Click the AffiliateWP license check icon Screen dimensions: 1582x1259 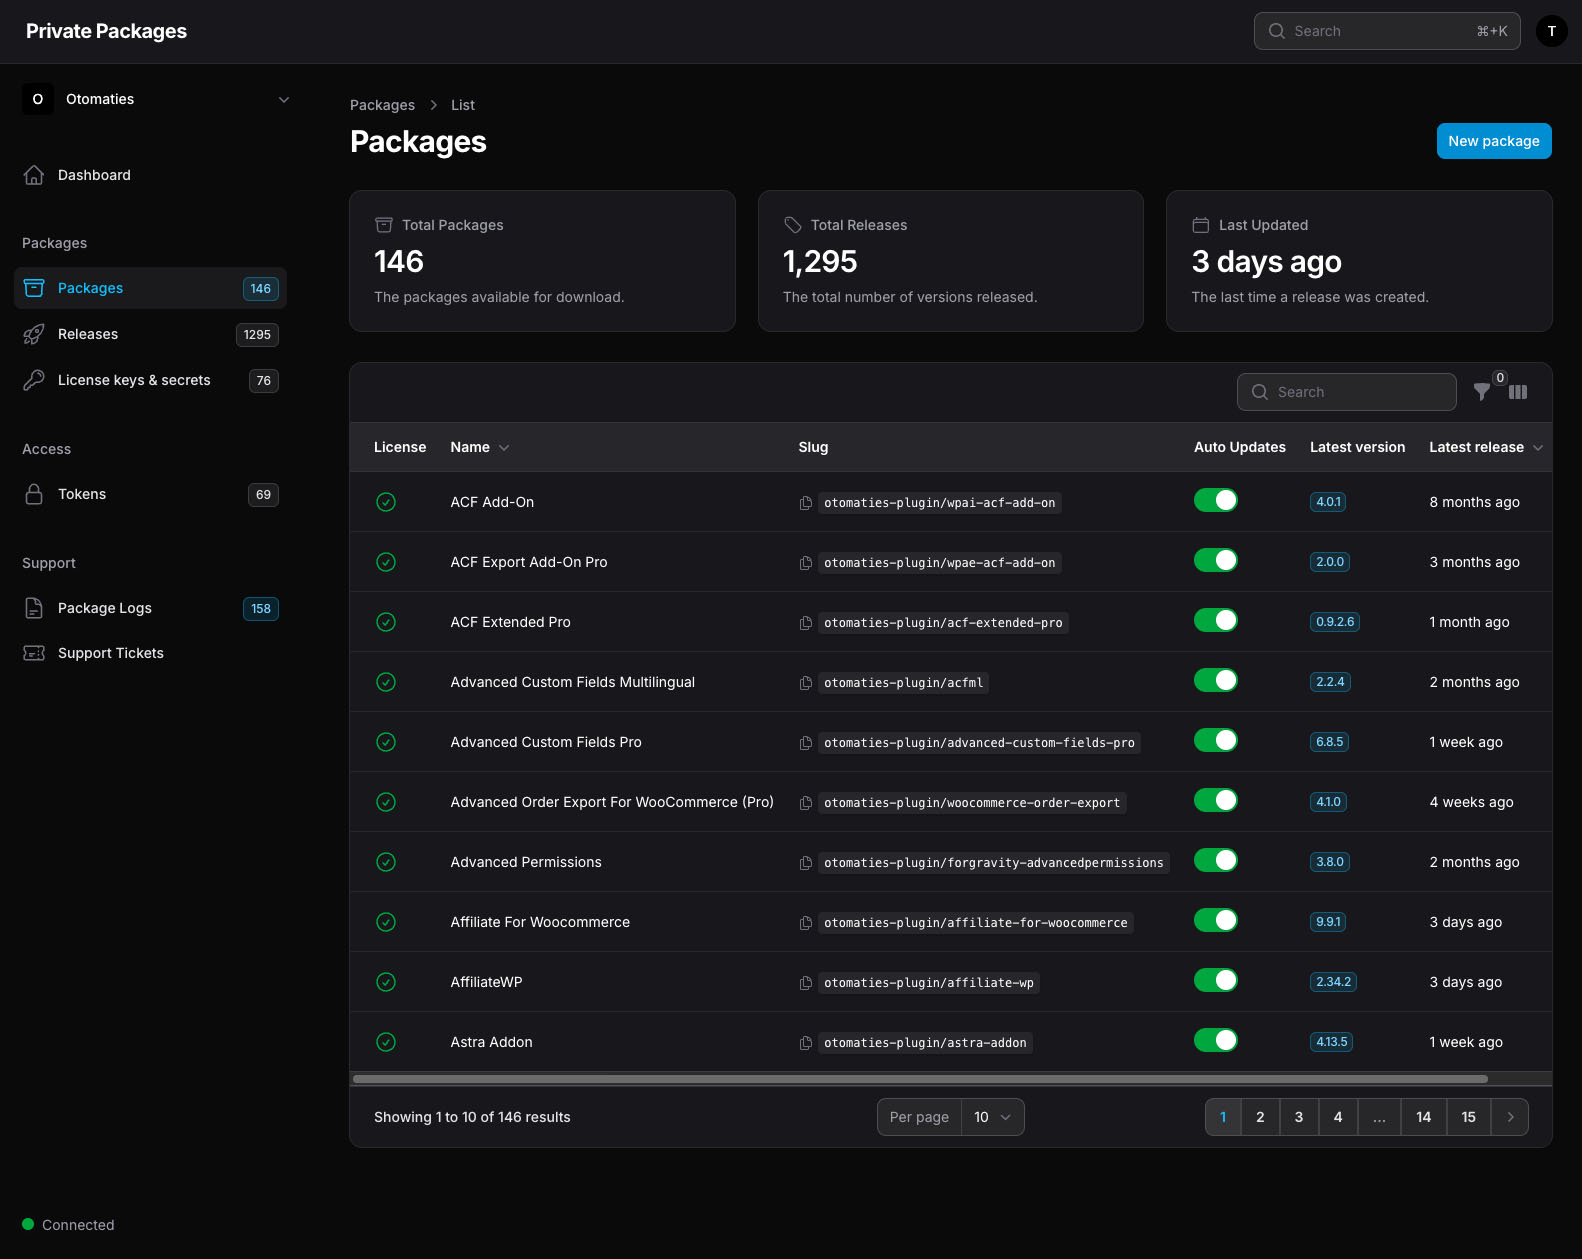[x=386, y=982]
